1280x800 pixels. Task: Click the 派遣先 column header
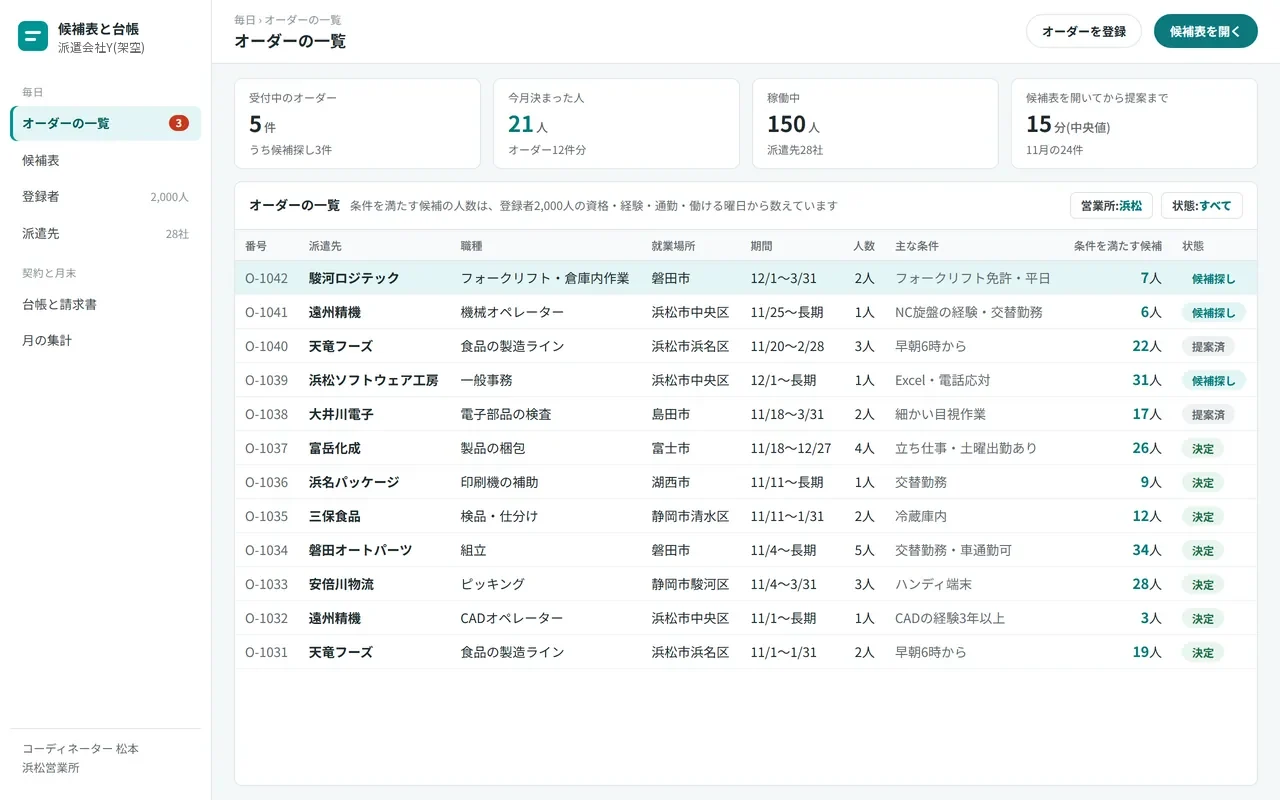[x=325, y=246]
